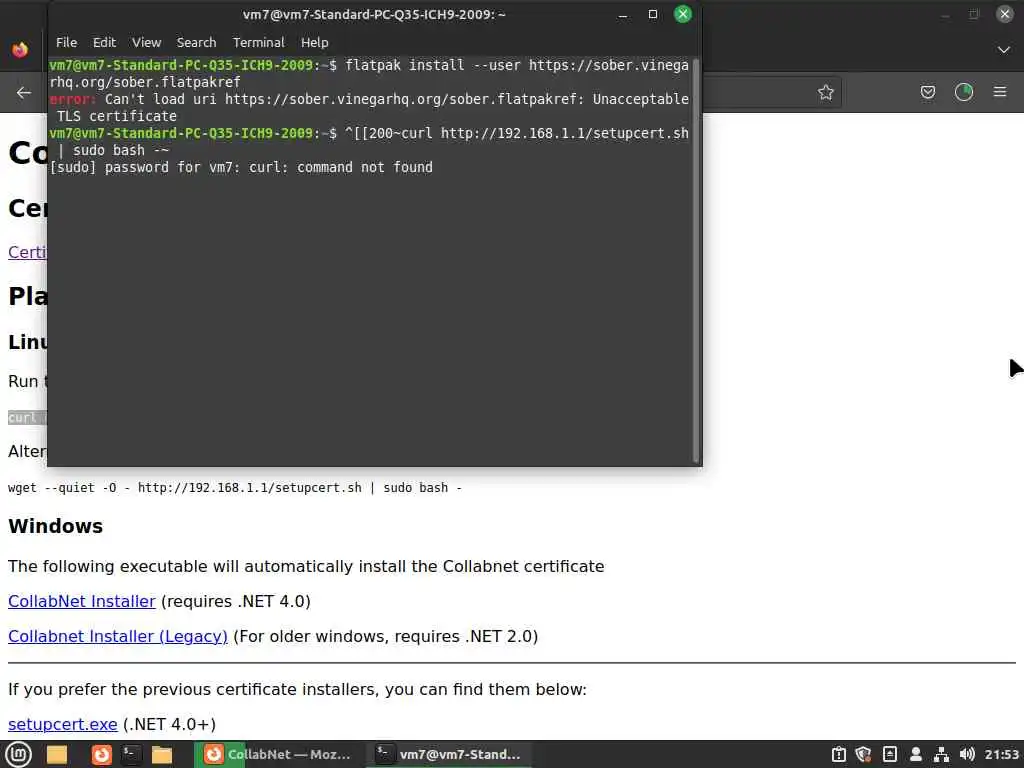Open the terminal Help menu

pos(314,42)
